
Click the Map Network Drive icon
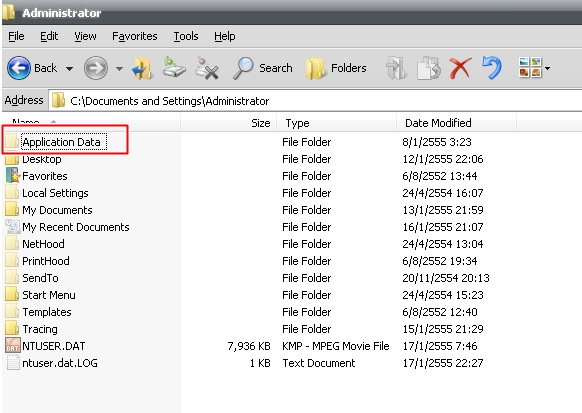pos(174,67)
